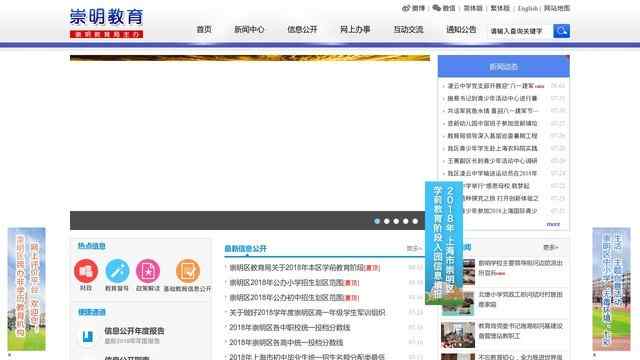Click the blue search magnifier button
Image resolution: width=640 pixels, height=360 pixels.
tap(561, 31)
